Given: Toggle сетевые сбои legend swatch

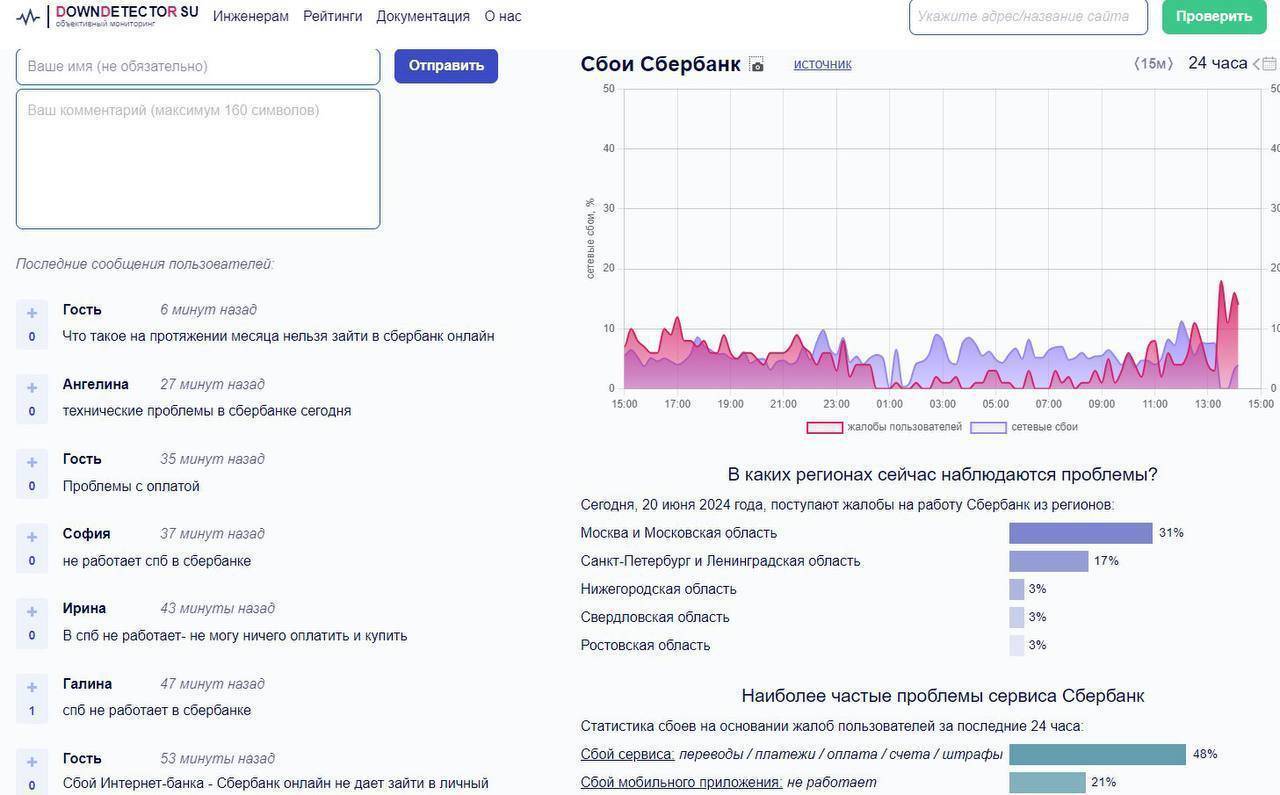Looking at the screenshot, I should tap(988, 427).
